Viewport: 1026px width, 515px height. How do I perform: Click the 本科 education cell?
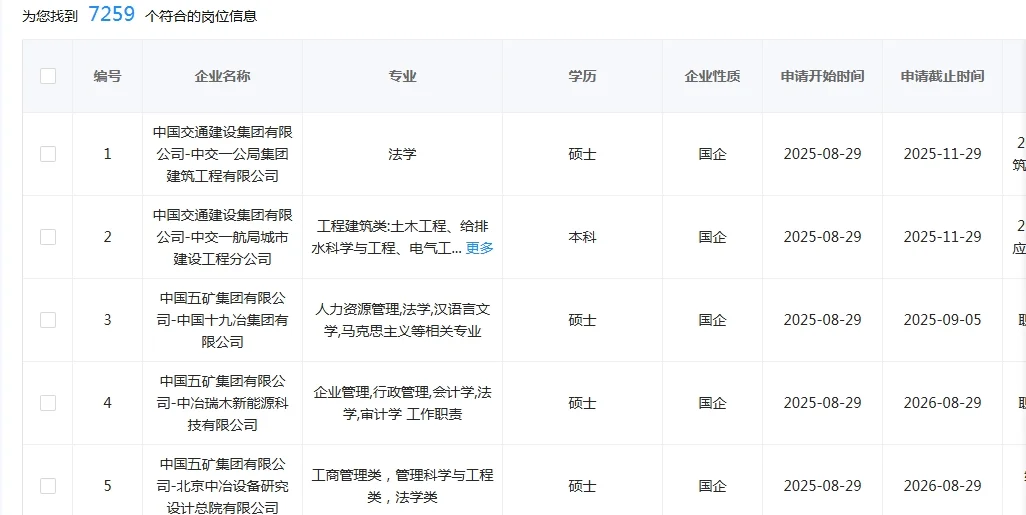[582, 237]
